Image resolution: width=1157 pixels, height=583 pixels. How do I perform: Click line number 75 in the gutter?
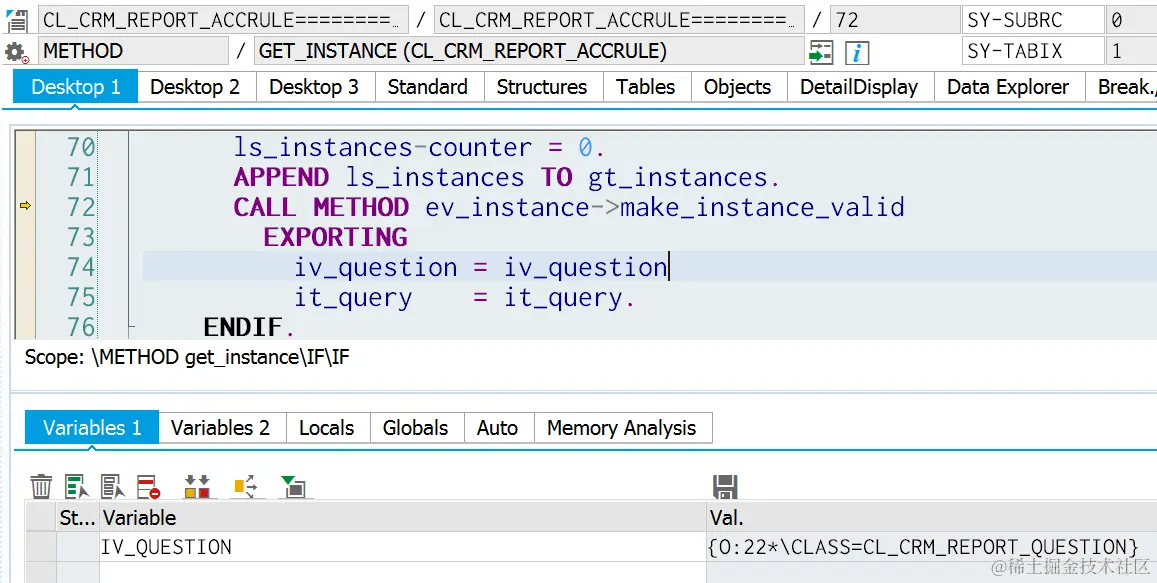tap(81, 297)
